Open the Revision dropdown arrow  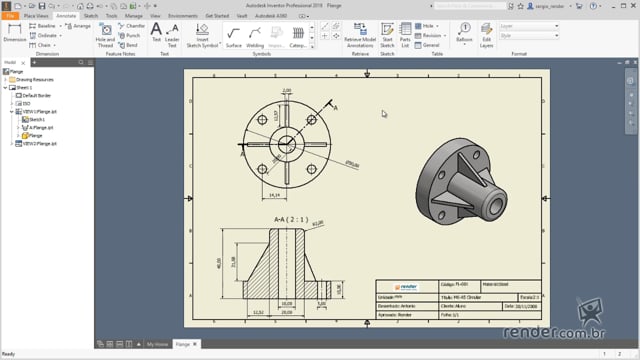point(445,36)
